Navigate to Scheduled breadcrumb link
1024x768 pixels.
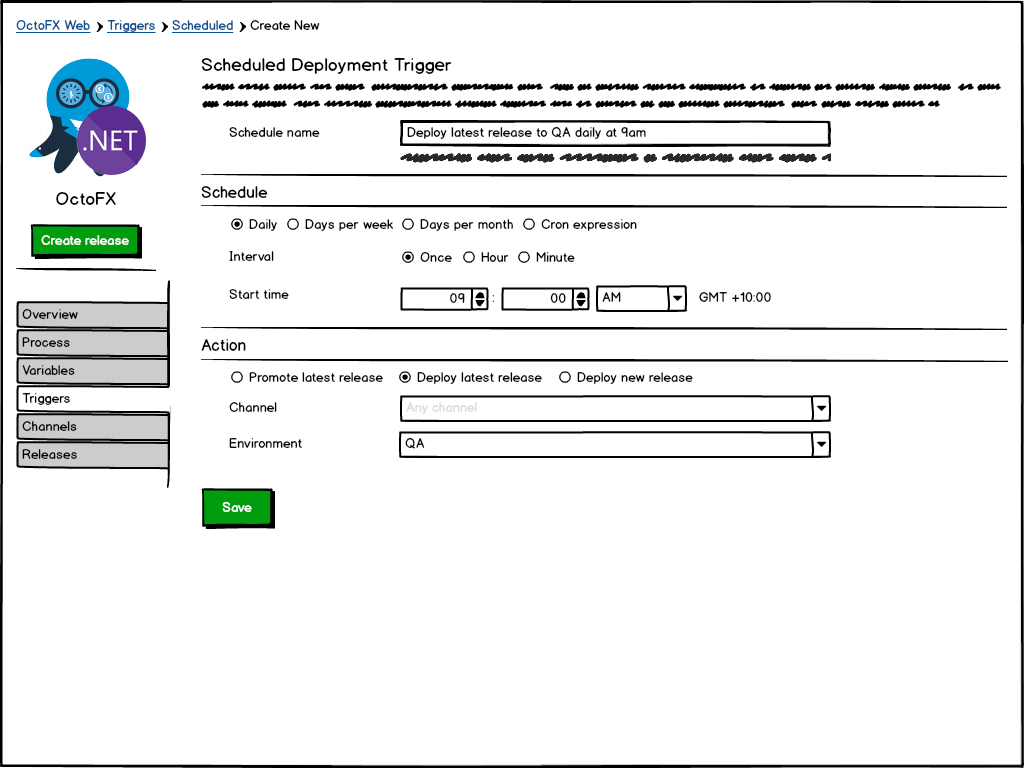click(x=202, y=26)
